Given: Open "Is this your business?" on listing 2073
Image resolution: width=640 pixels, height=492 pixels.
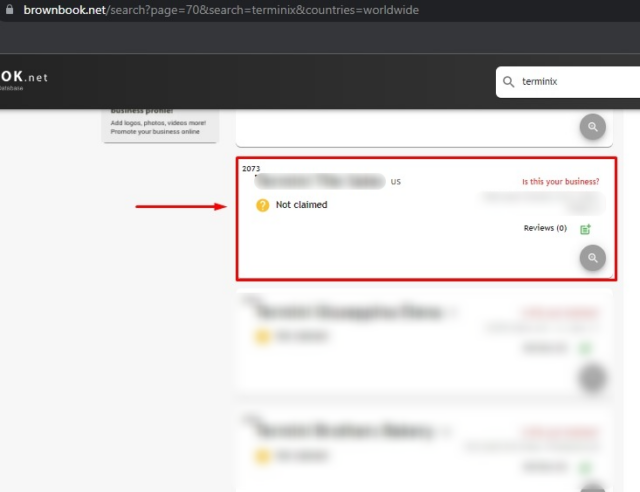Looking at the screenshot, I should pyautogui.click(x=560, y=182).
